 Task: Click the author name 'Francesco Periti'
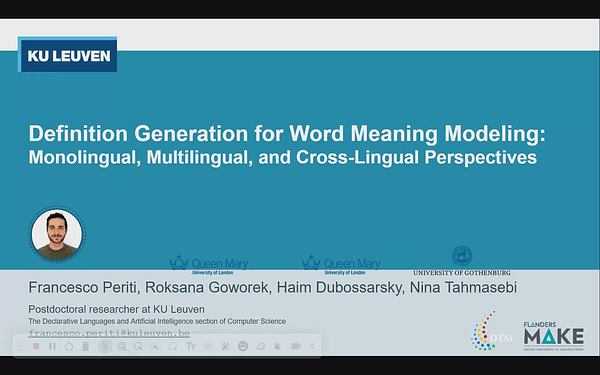83,287
